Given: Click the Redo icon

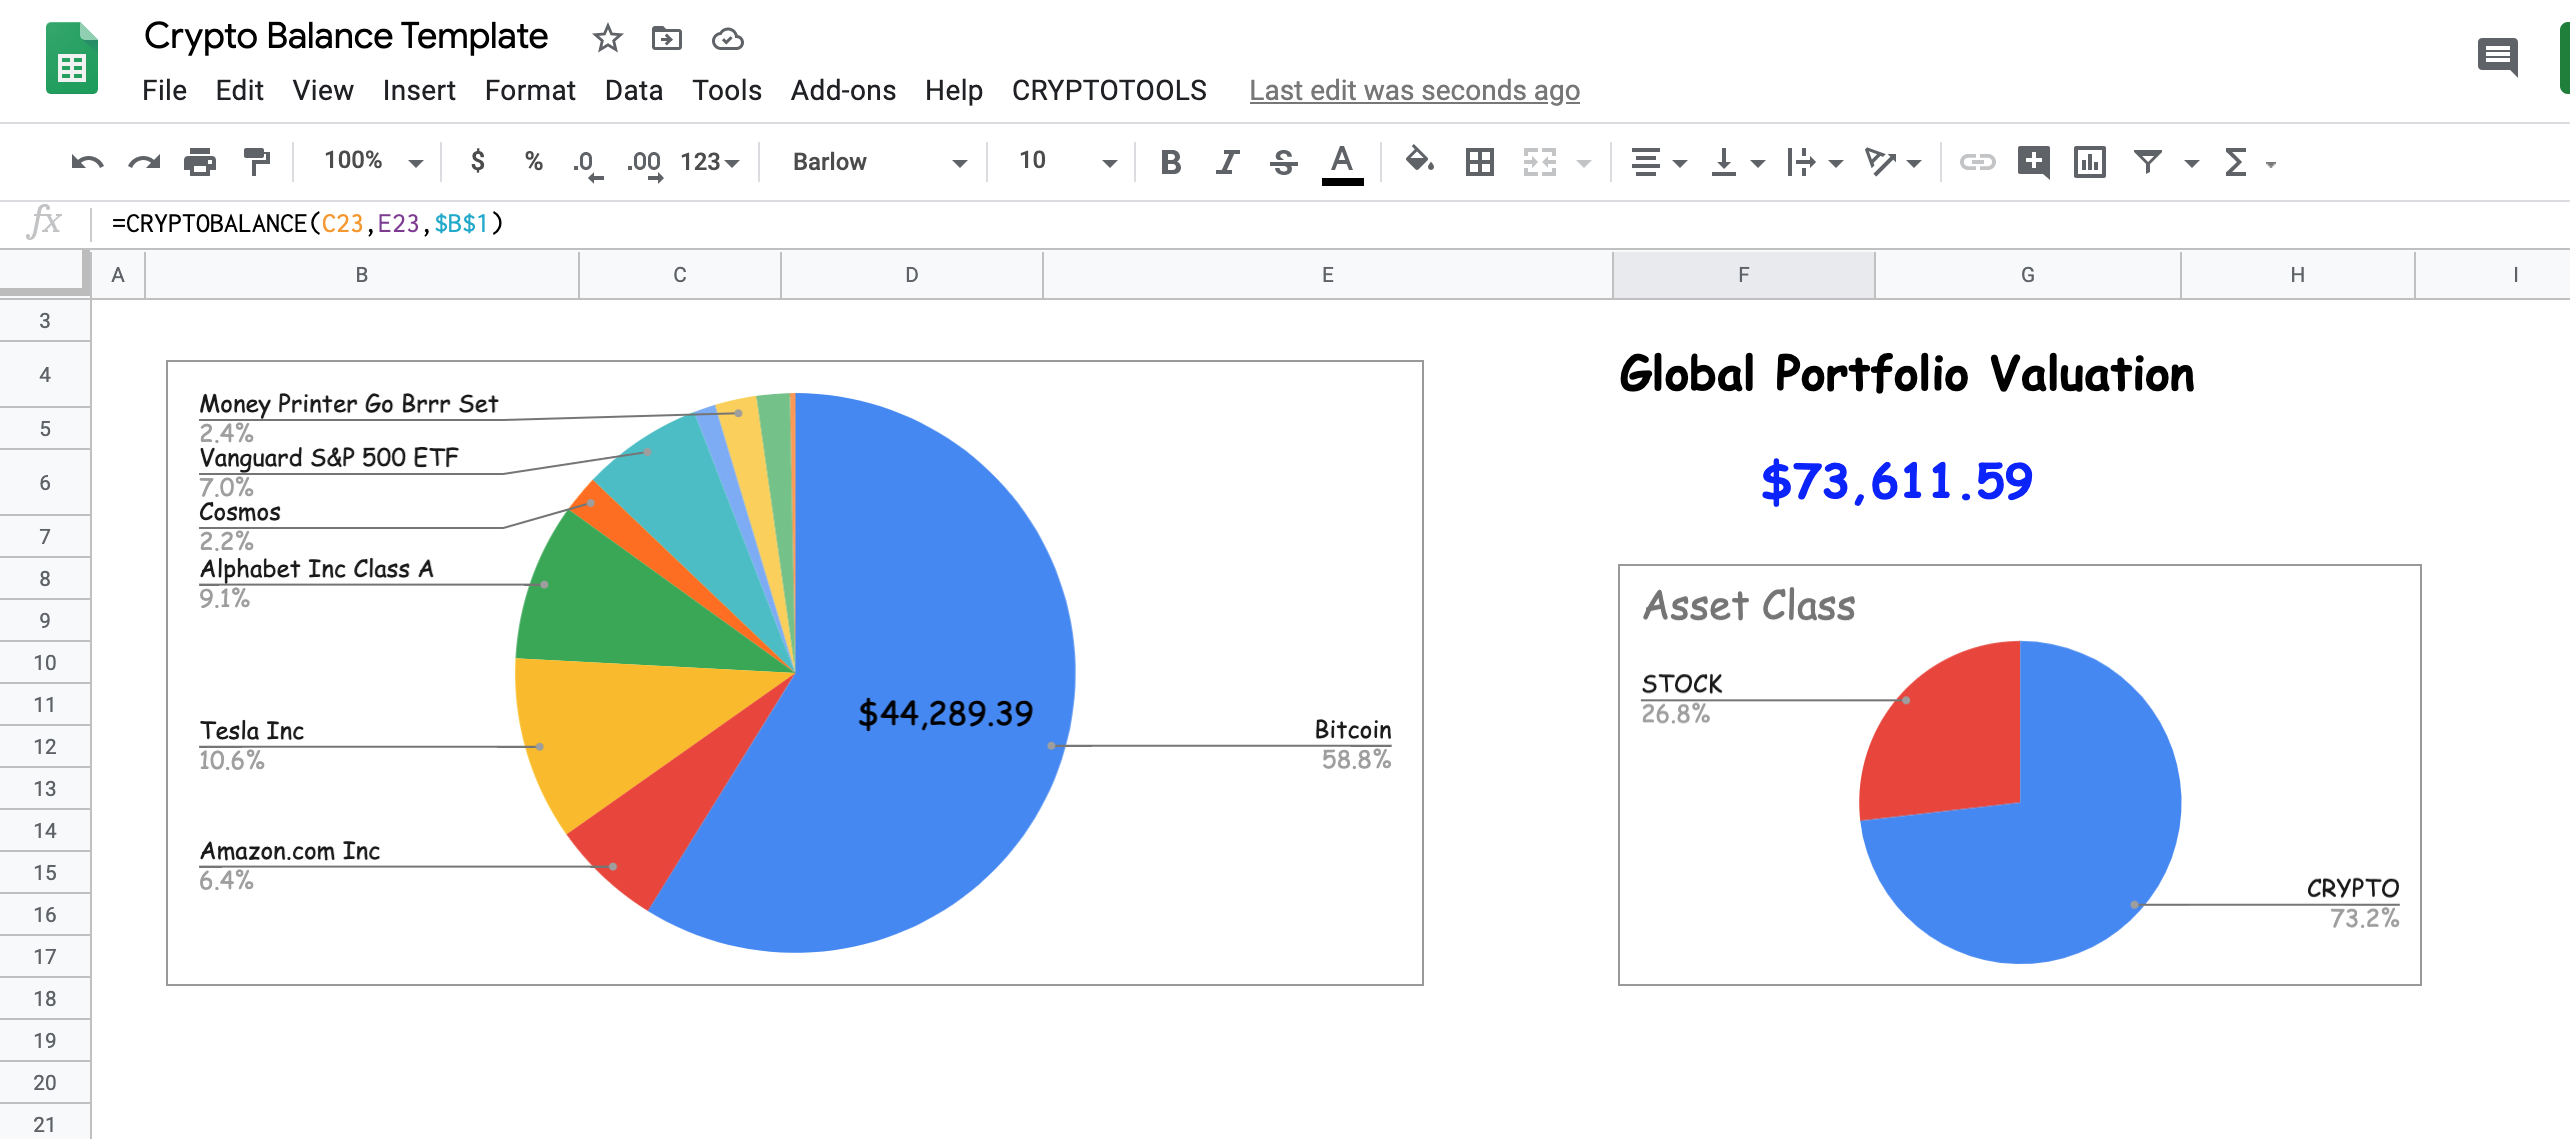Looking at the screenshot, I should [x=144, y=162].
